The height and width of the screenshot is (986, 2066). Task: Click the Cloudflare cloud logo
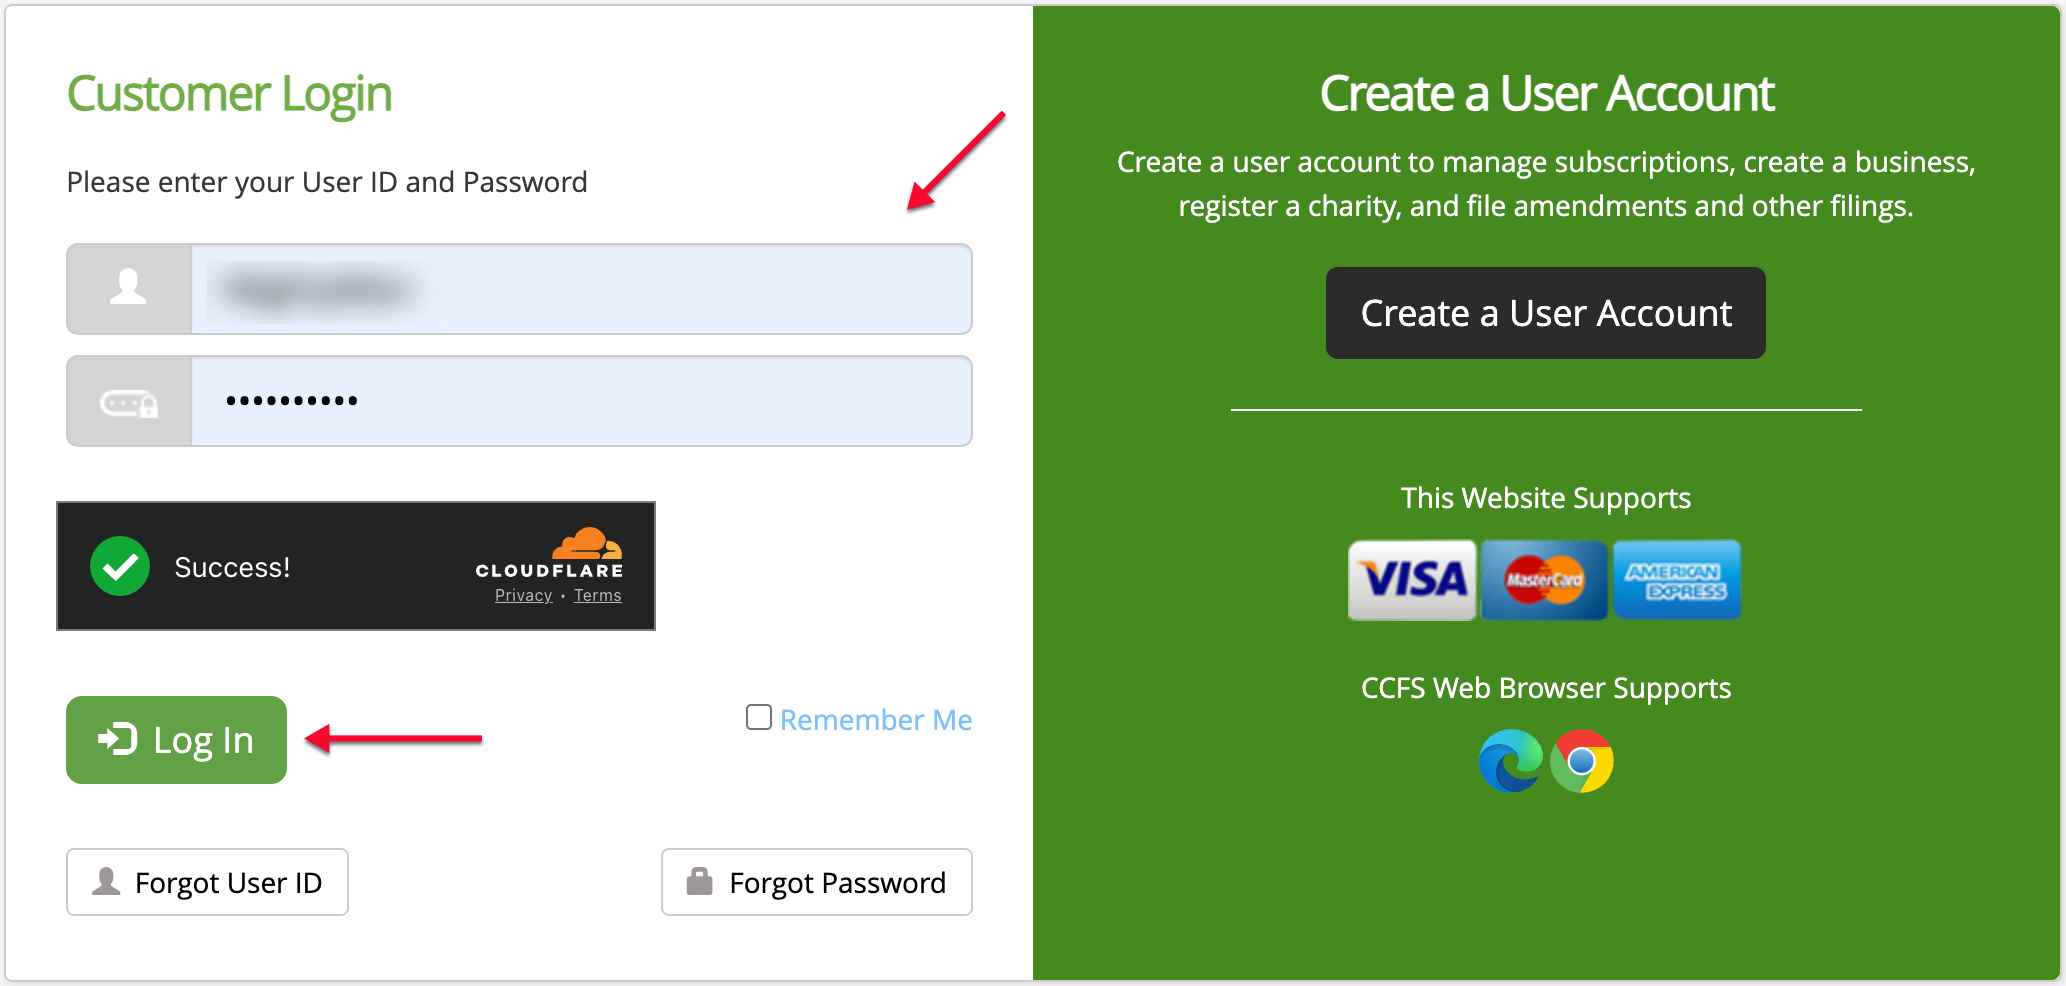tap(587, 543)
